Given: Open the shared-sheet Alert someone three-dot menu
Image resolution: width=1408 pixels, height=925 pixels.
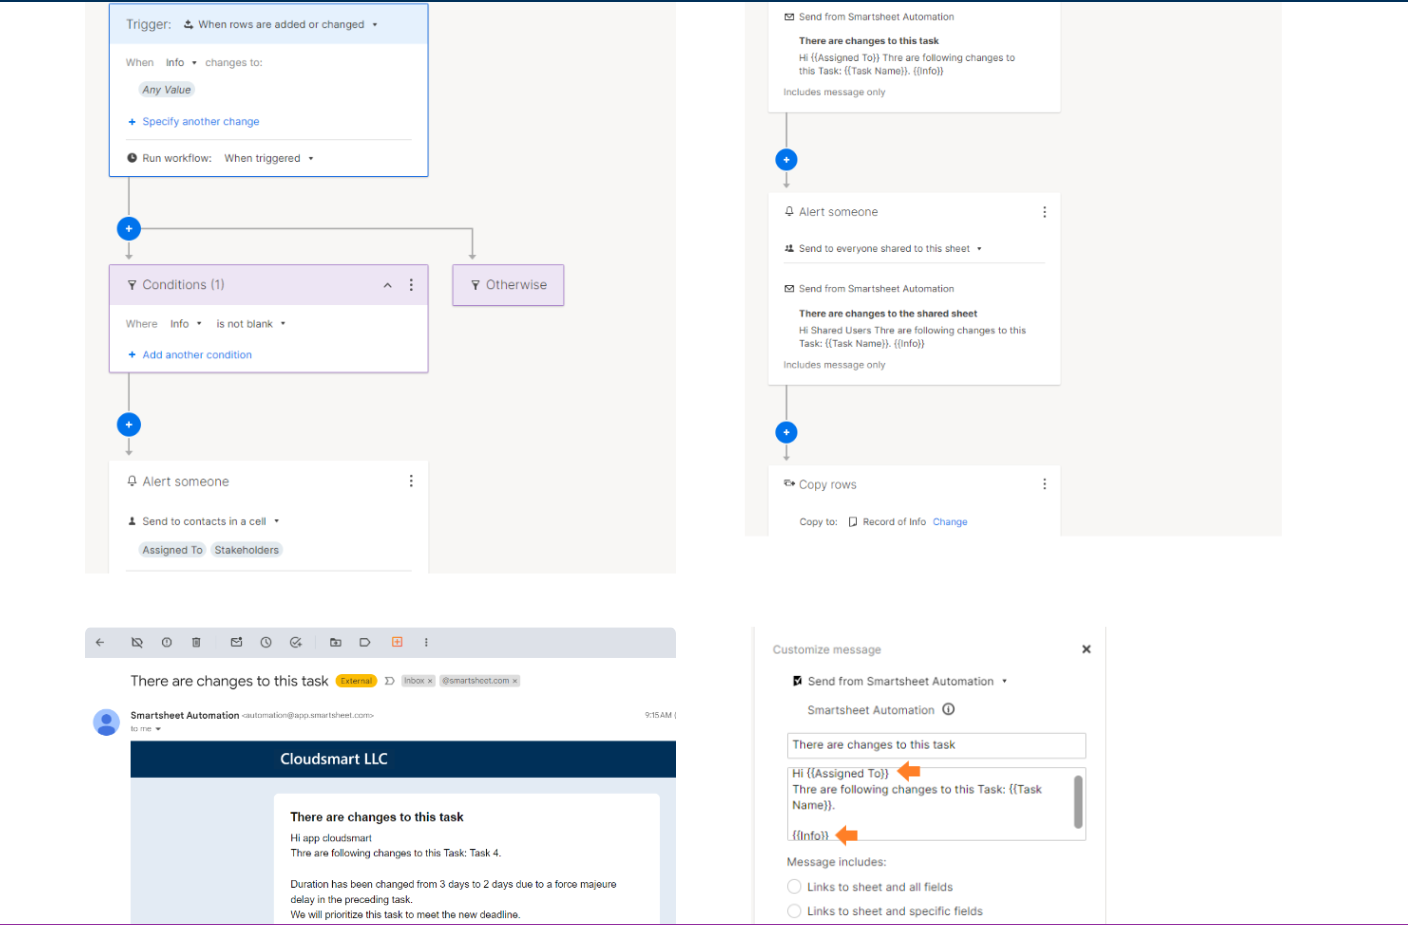Looking at the screenshot, I should coord(1044,212).
